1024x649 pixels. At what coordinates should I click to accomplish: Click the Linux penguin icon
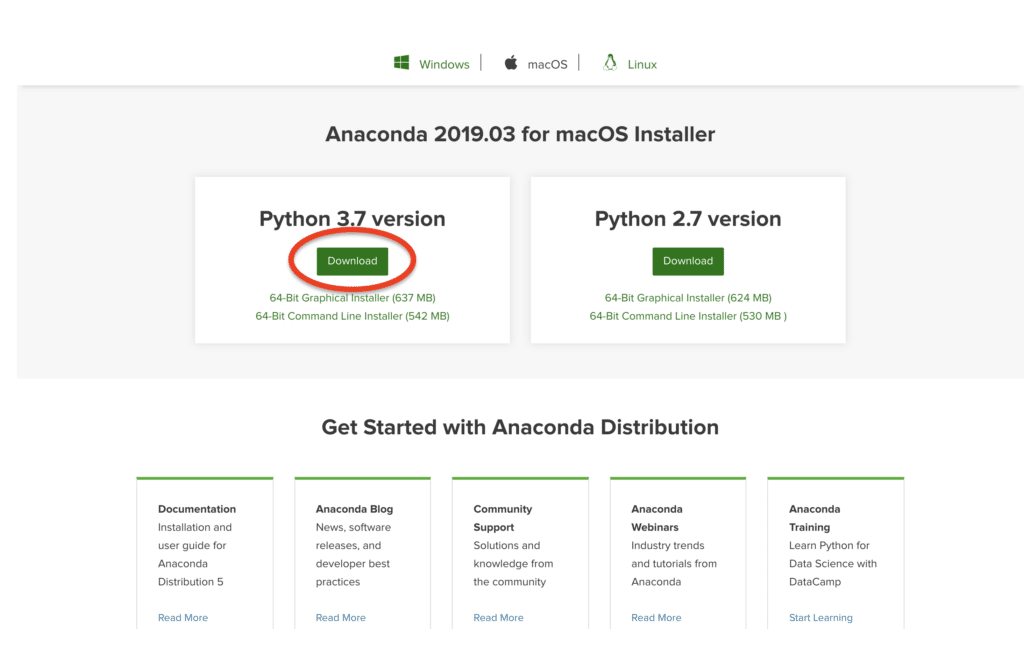(610, 62)
